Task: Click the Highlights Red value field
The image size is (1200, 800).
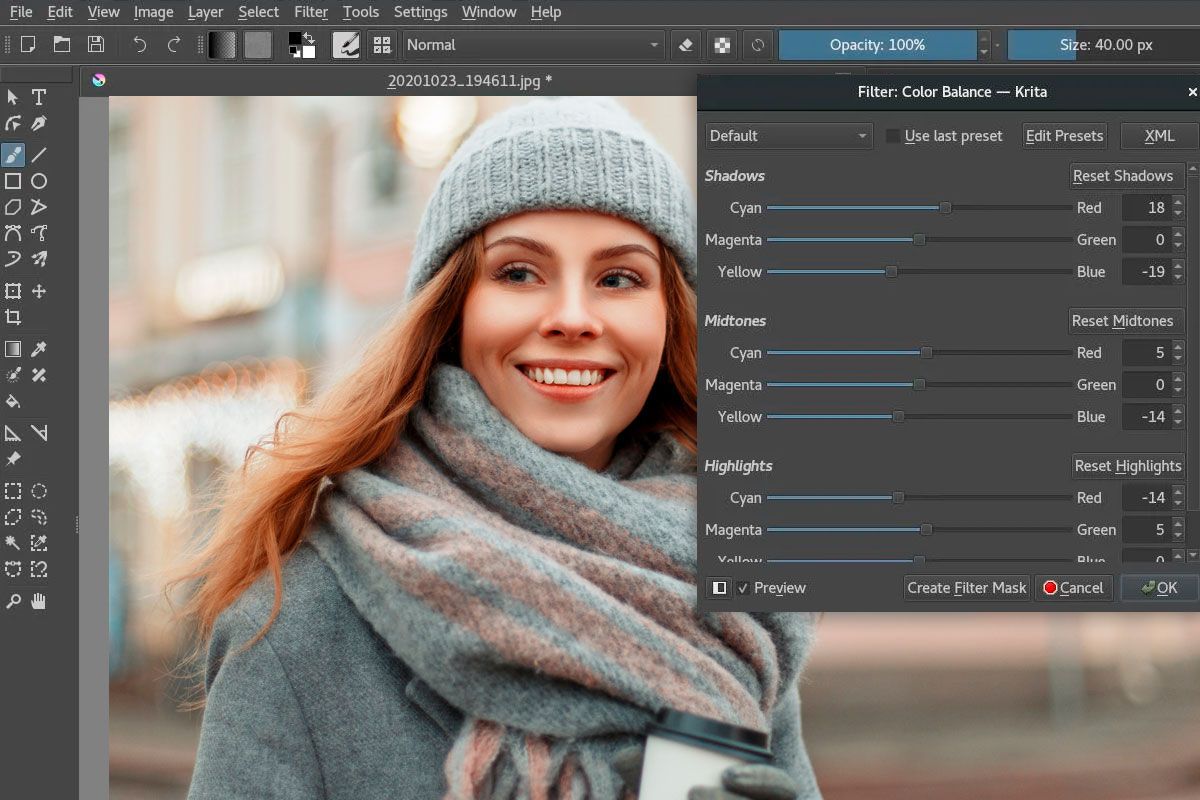Action: (x=1146, y=498)
